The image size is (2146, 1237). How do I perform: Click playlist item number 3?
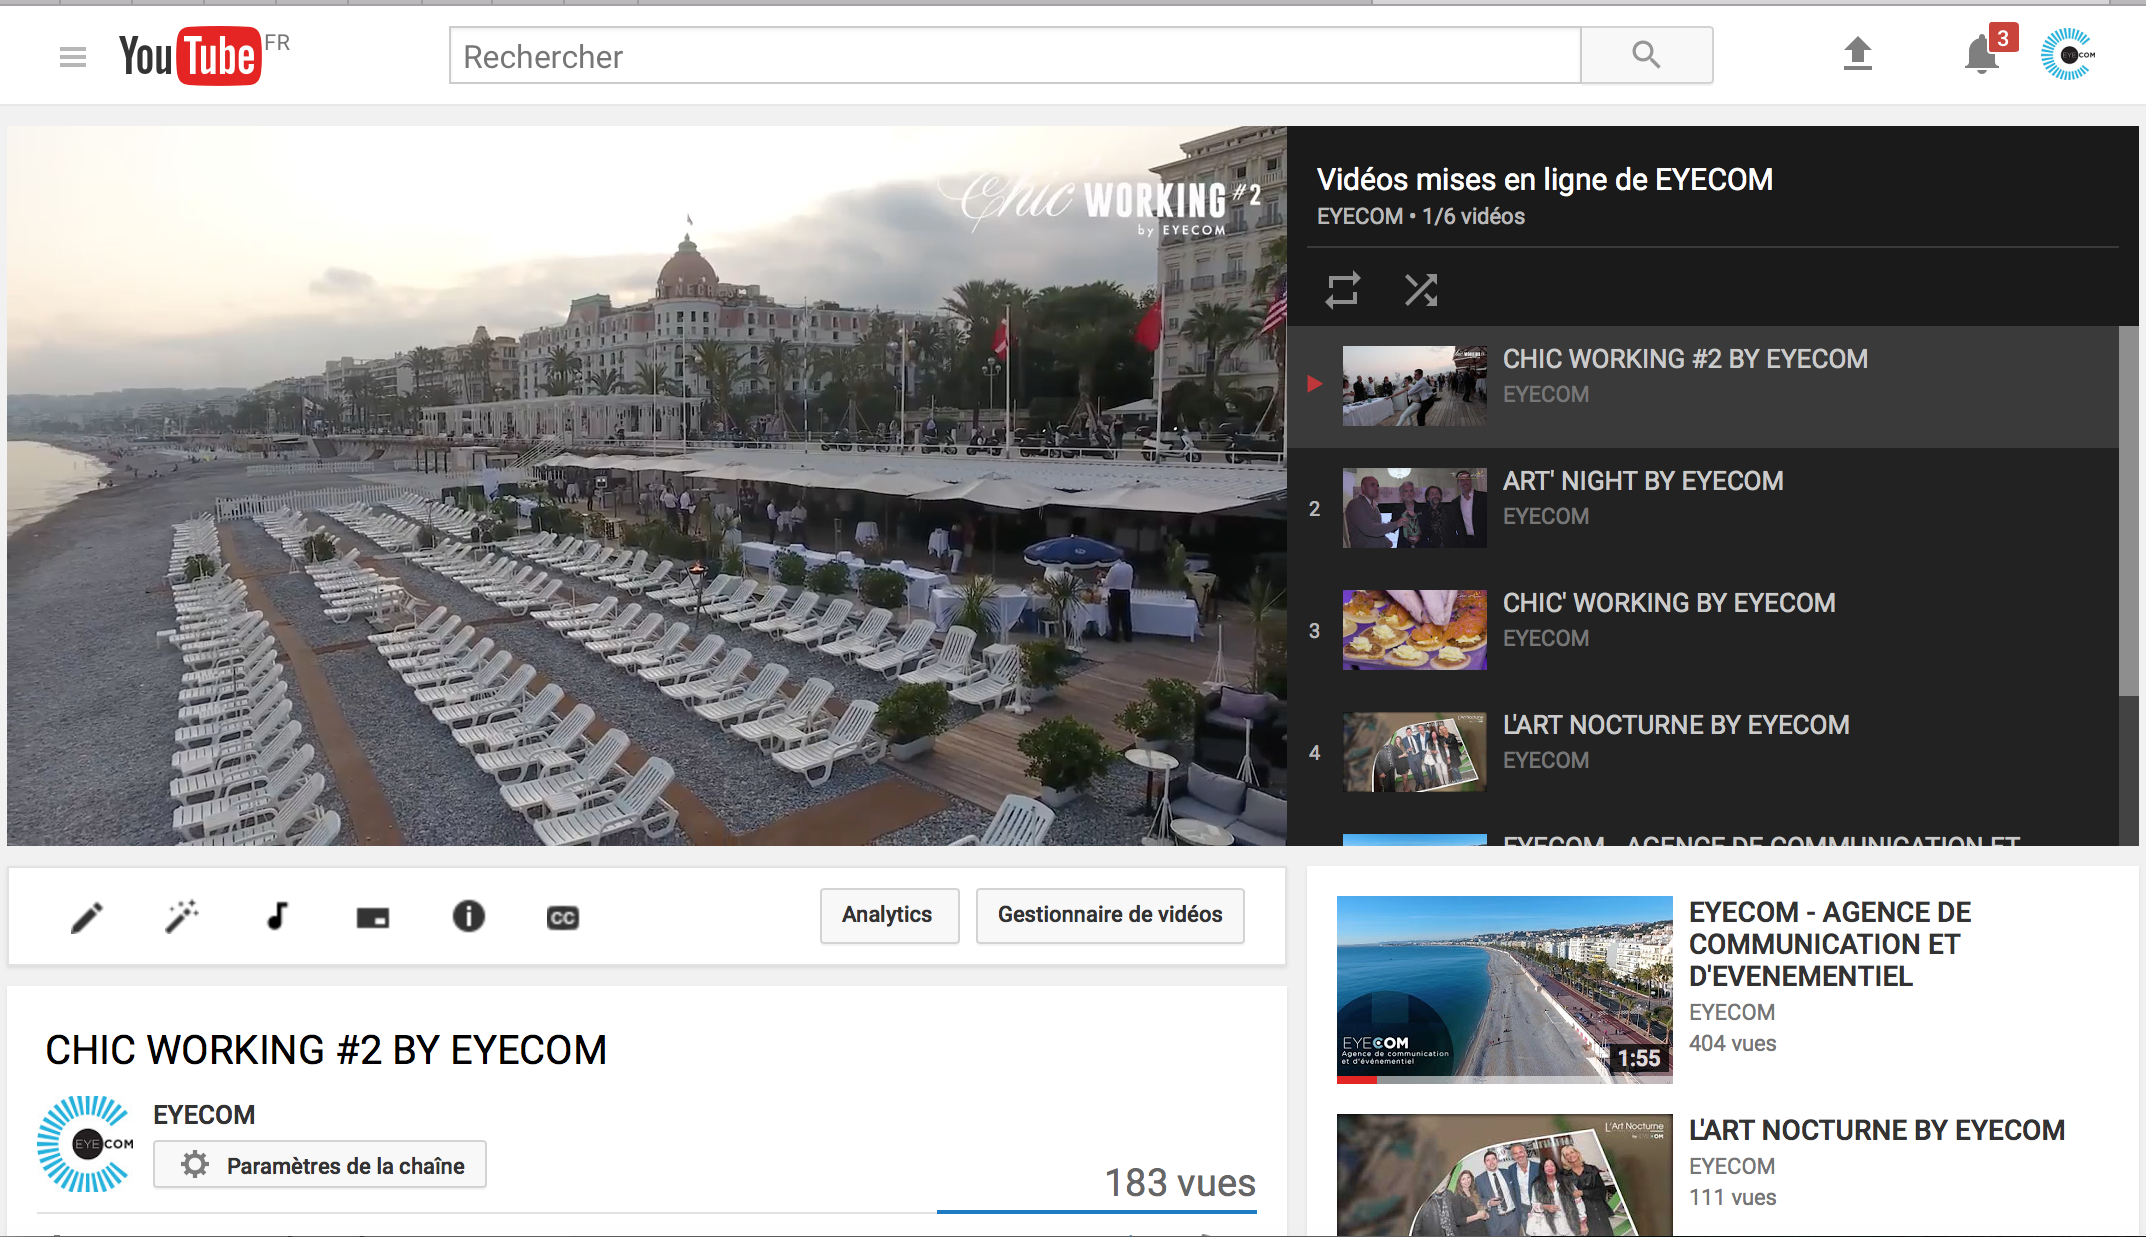point(1315,631)
